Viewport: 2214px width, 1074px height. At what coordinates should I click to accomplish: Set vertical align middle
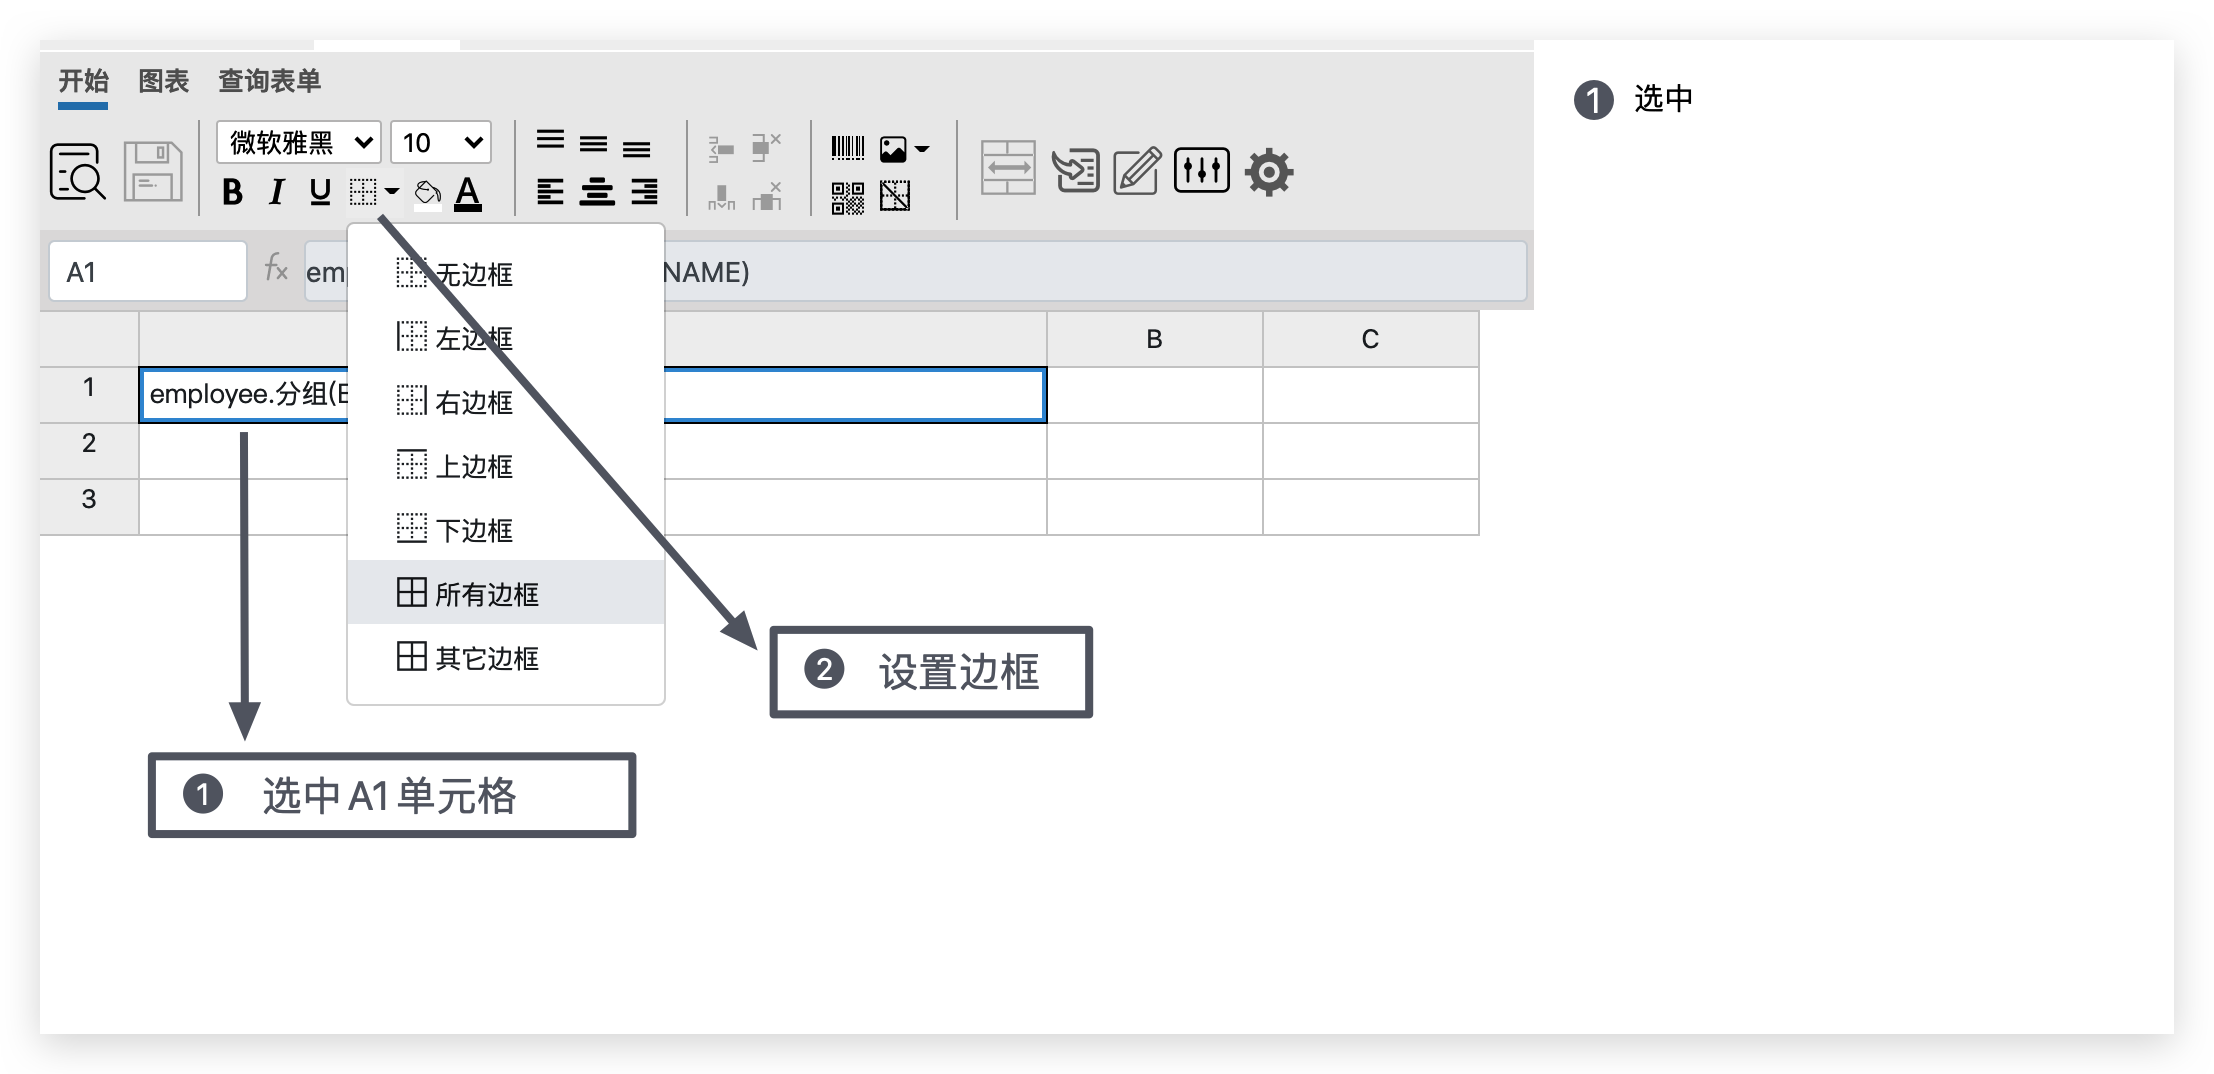pyautogui.click(x=593, y=145)
